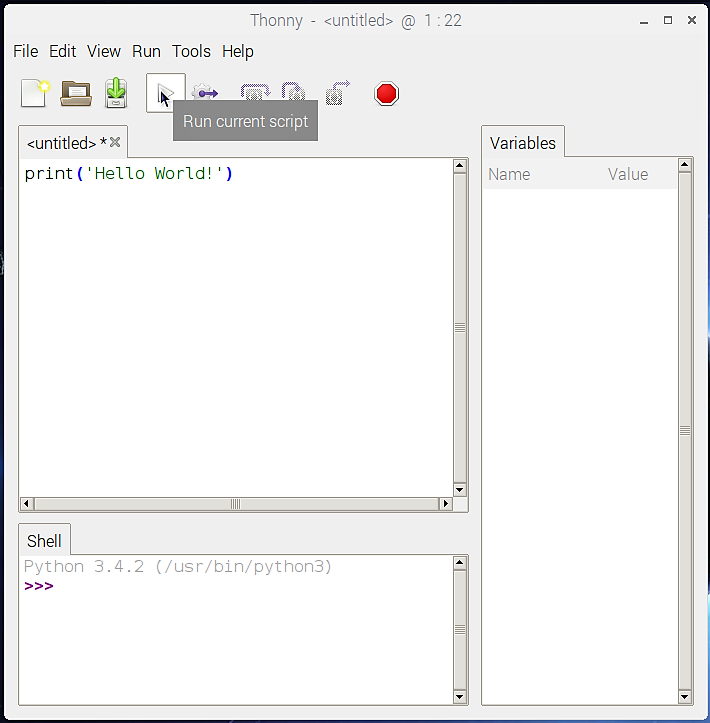Click the editor's scroll down arrow

click(x=460, y=490)
